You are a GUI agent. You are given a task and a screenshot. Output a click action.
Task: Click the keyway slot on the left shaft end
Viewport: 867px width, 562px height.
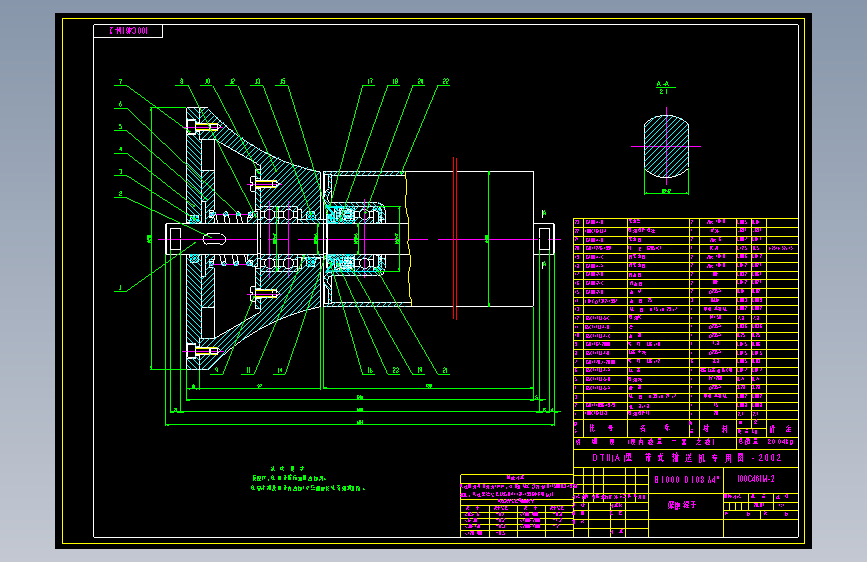click(215, 239)
